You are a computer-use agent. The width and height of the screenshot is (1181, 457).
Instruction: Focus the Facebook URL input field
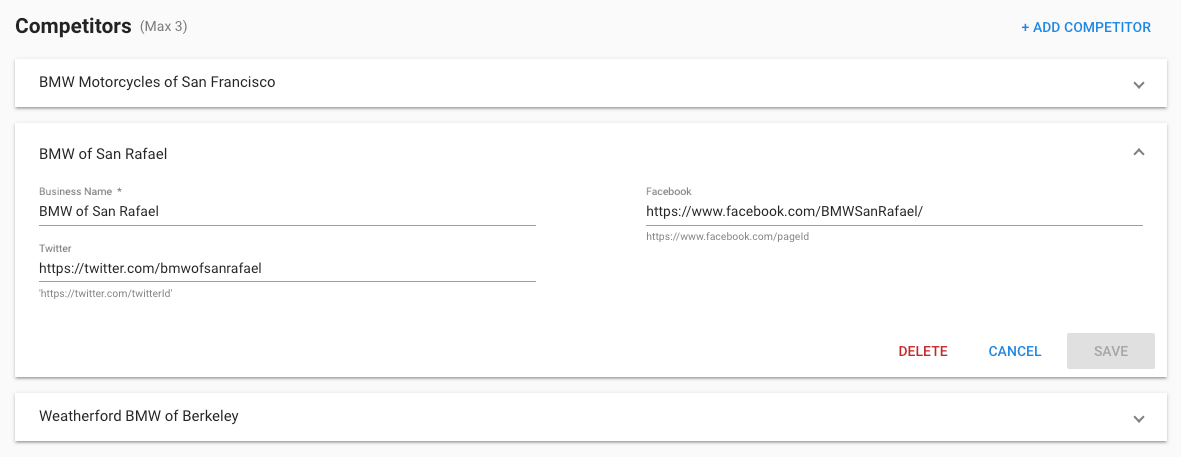coord(894,212)
